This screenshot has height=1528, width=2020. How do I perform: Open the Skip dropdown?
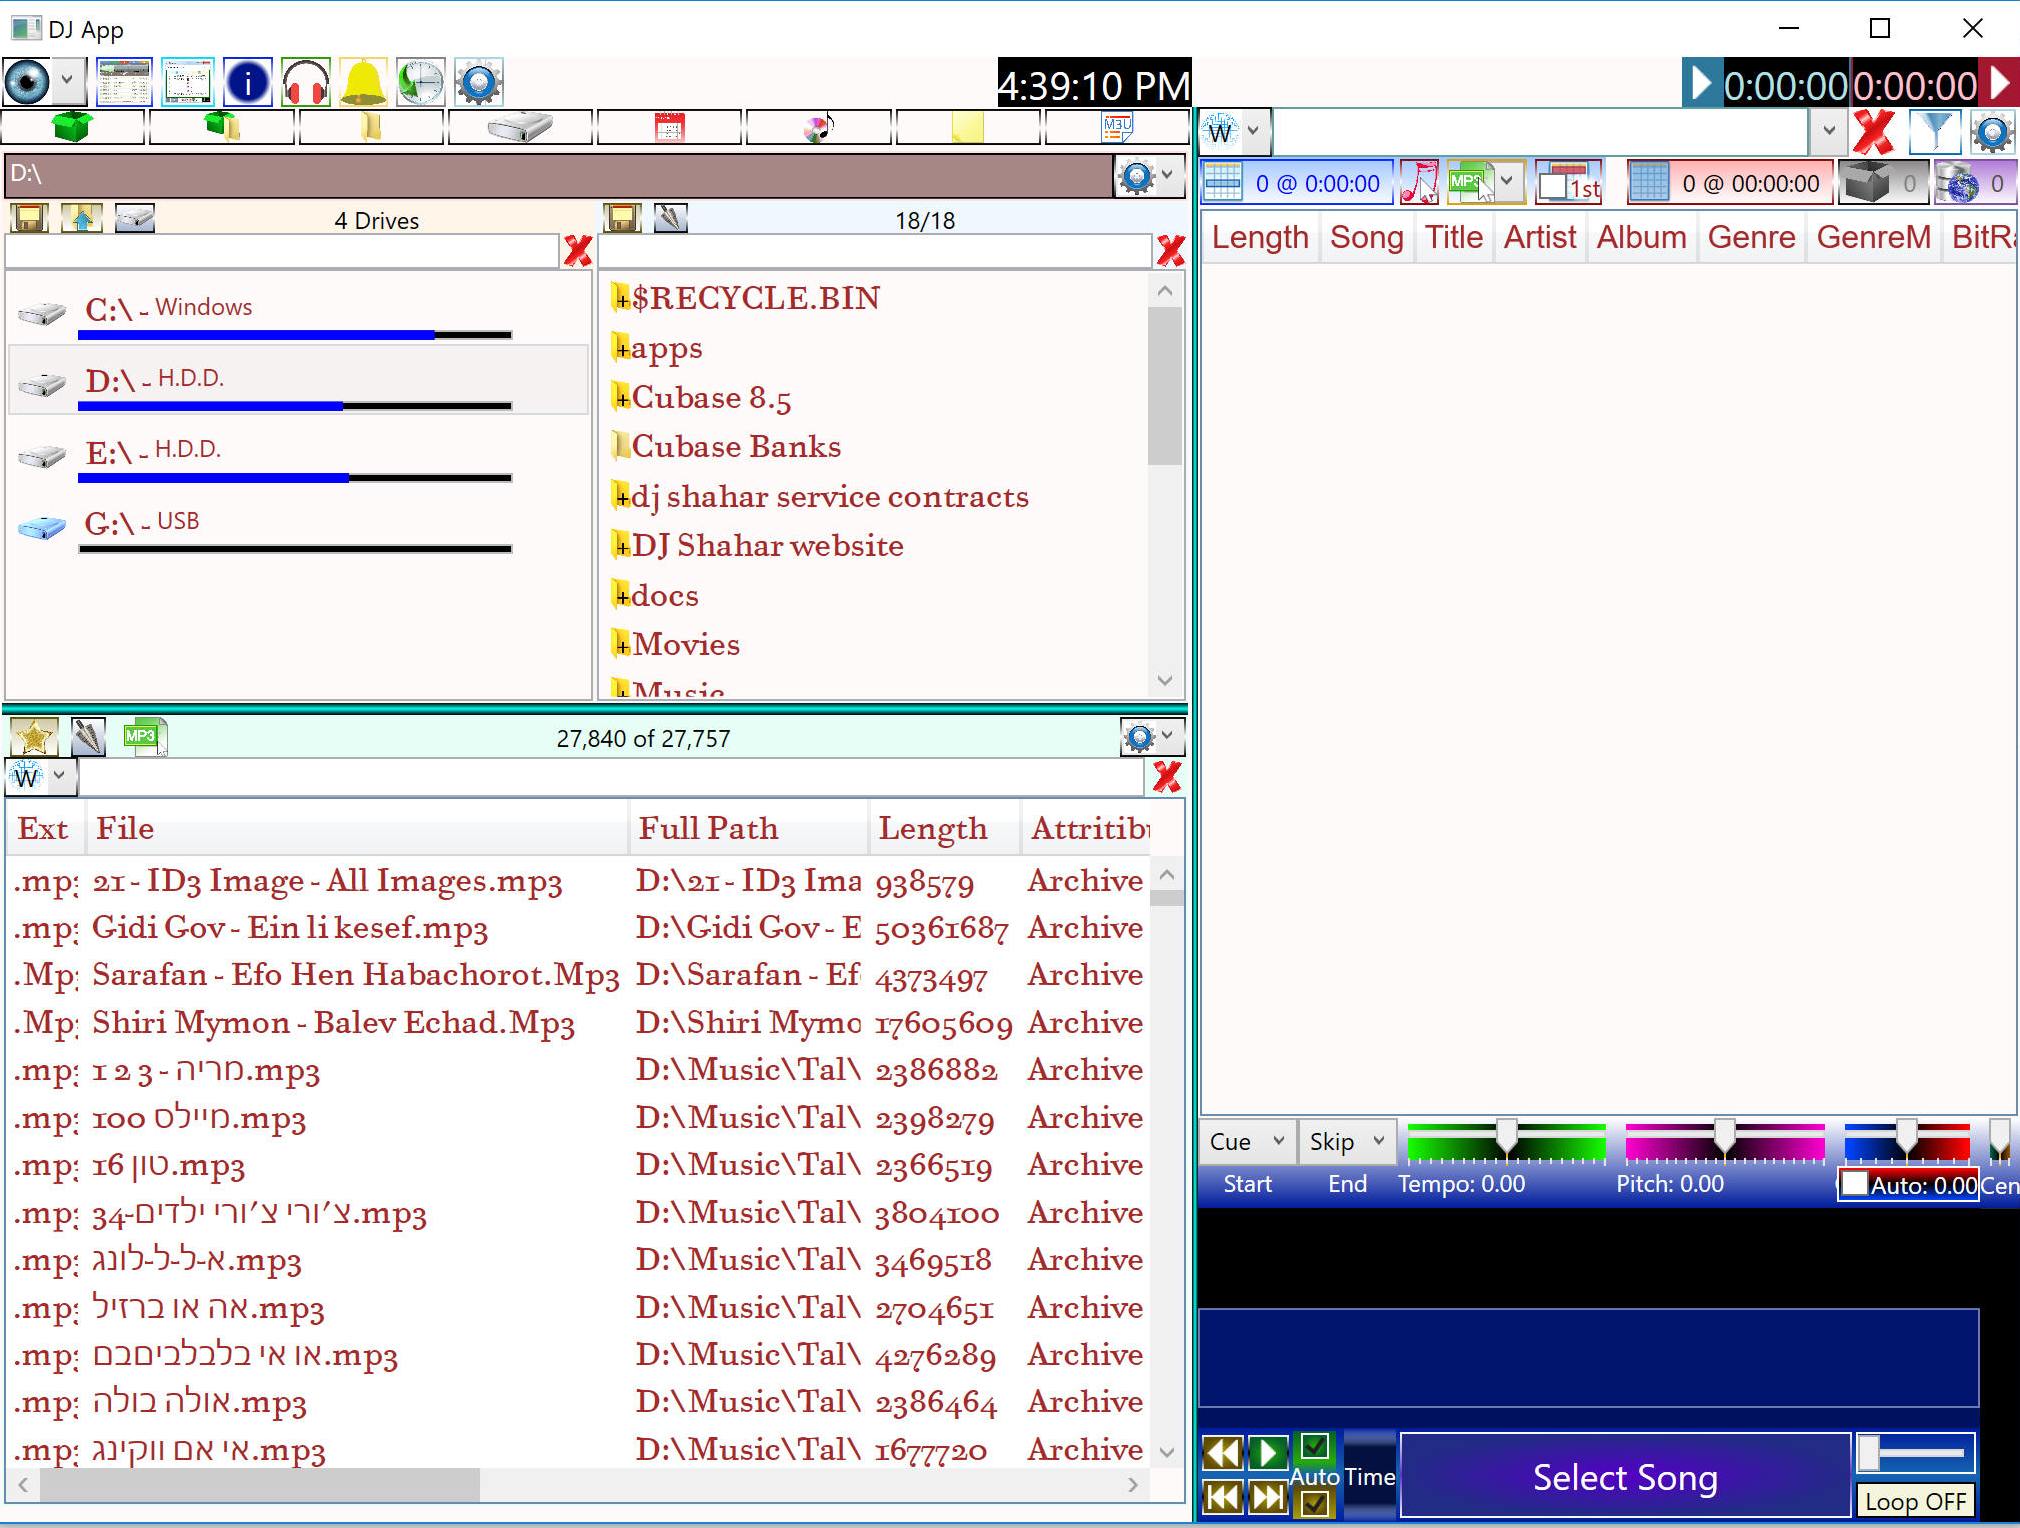(x=1346, y=1141)
